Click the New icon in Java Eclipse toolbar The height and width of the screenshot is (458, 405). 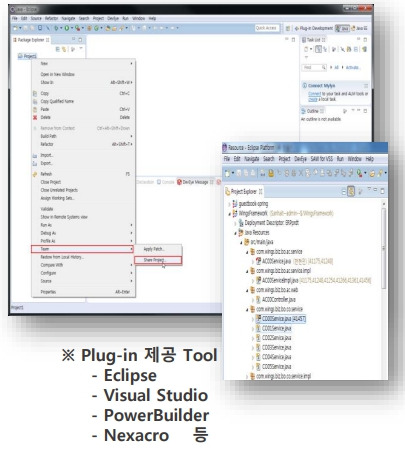coord(15,28)
